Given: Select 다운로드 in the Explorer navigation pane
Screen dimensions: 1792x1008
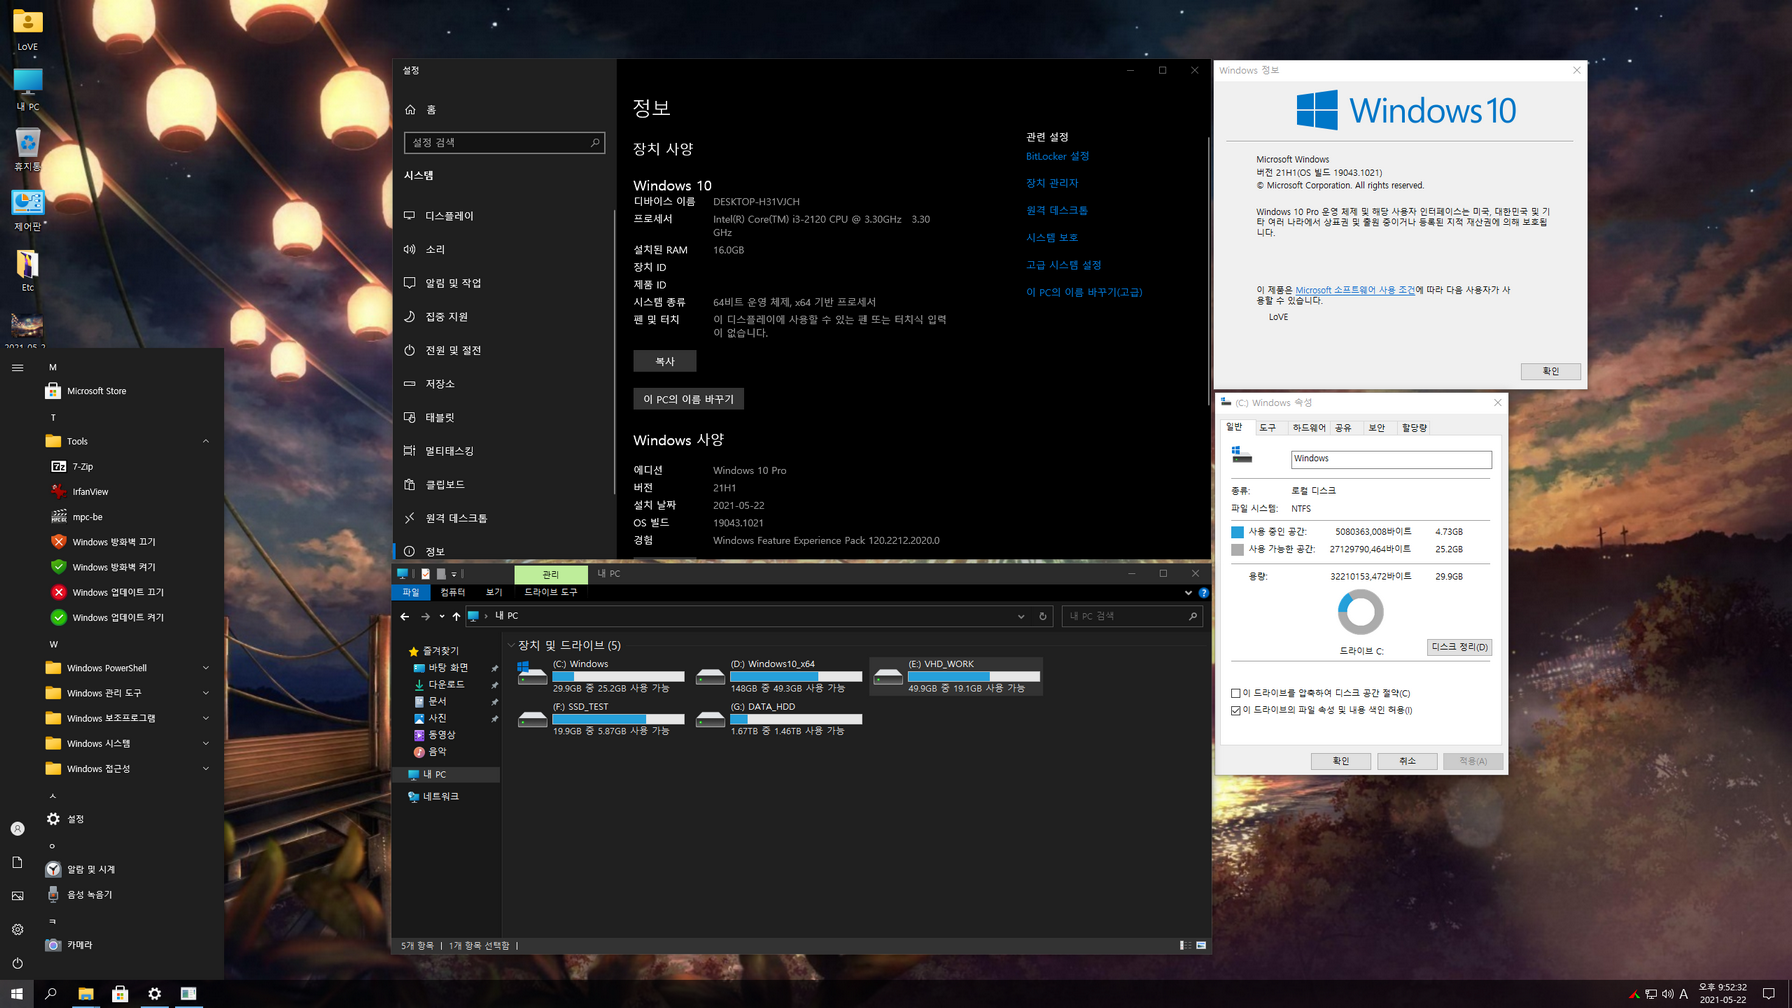Looking at the screenshot, I should pos(446,684).
